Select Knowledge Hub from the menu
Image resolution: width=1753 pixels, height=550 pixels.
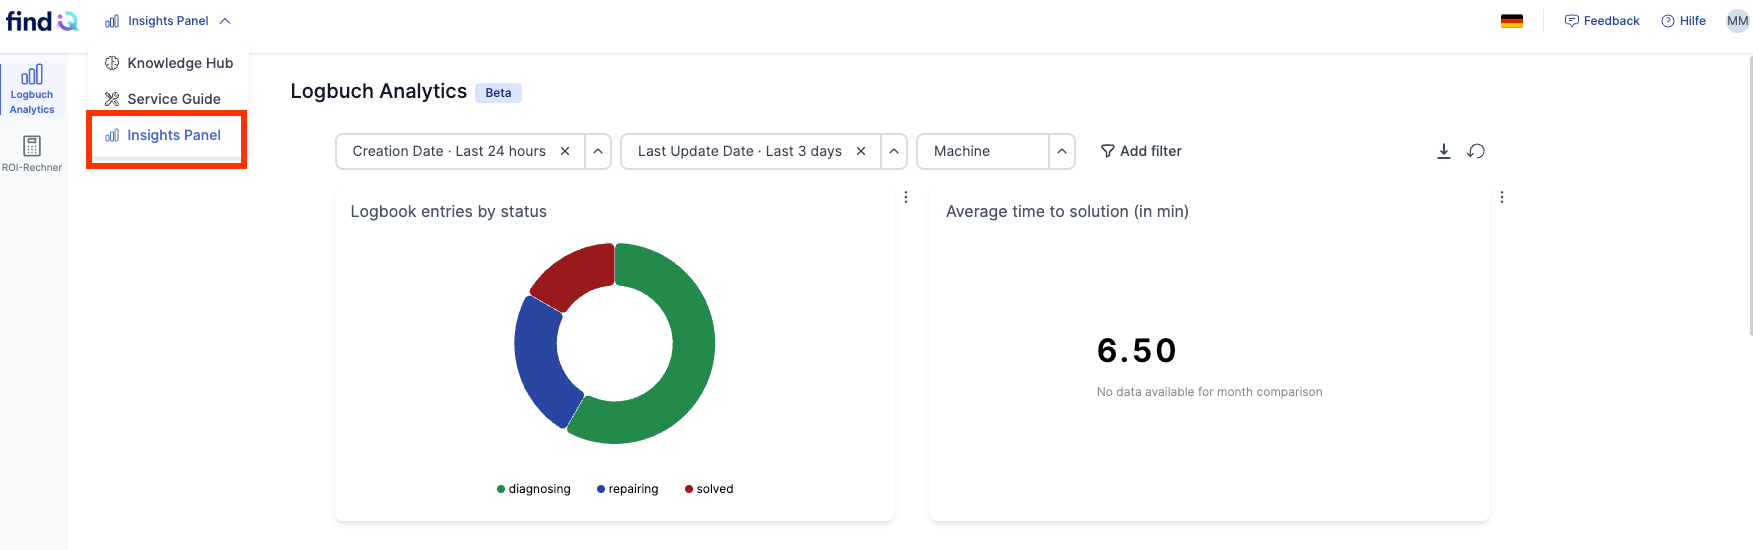coord(168,63)
